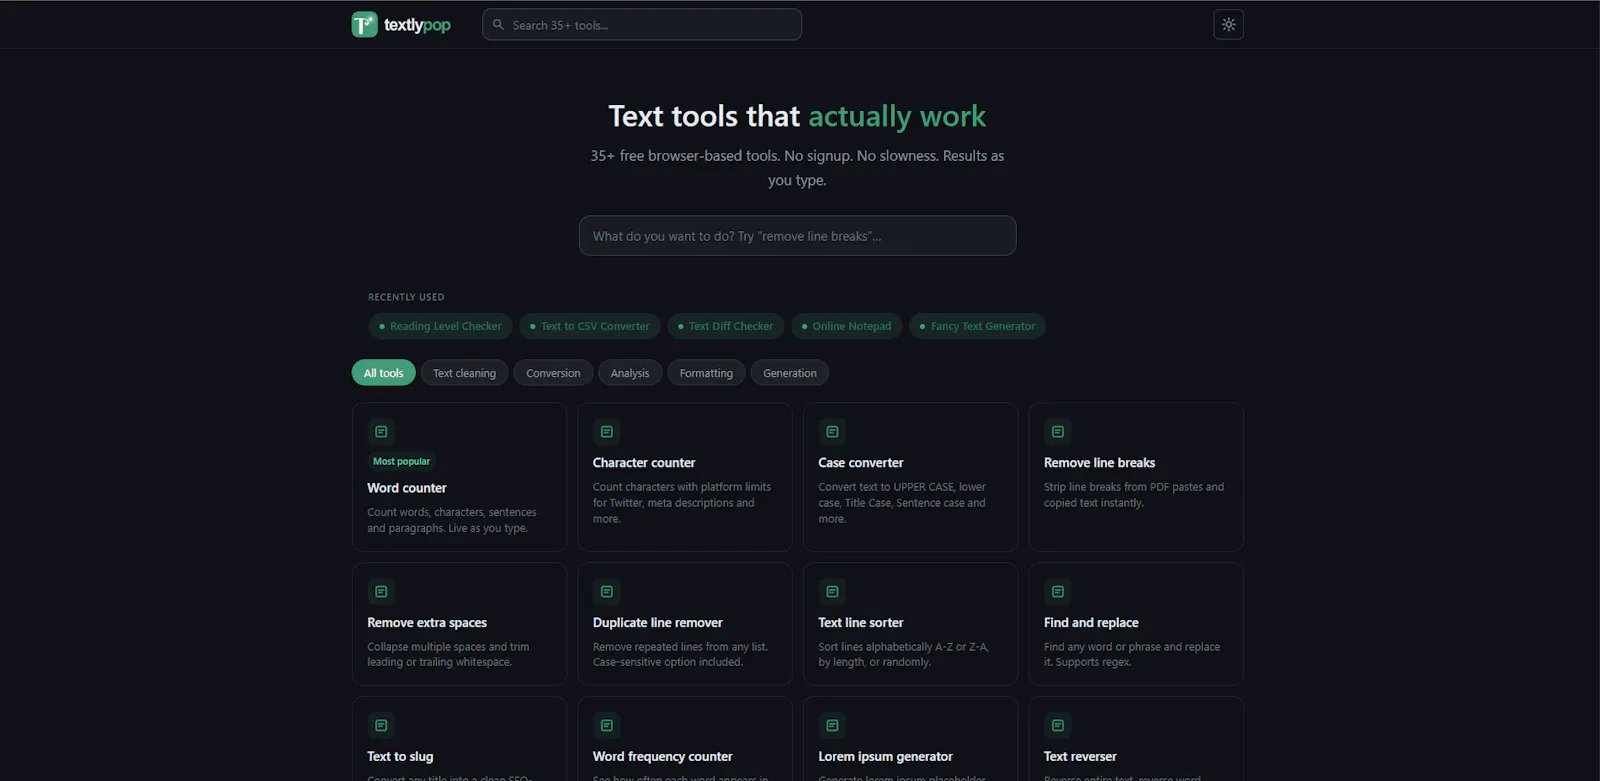Toggle the light/dark theme sun button
1600x781 pixels.
click(1228, 25)
